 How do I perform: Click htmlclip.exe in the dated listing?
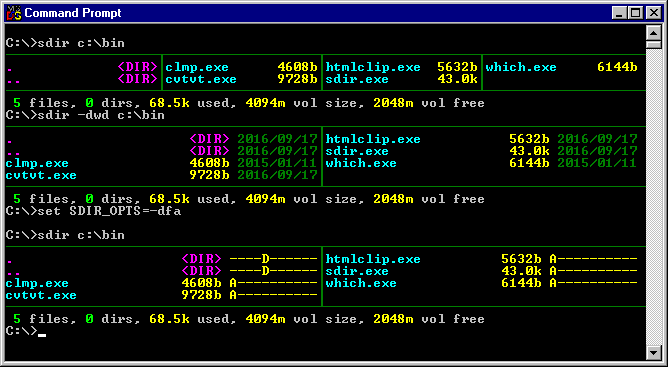click(373, 139)
